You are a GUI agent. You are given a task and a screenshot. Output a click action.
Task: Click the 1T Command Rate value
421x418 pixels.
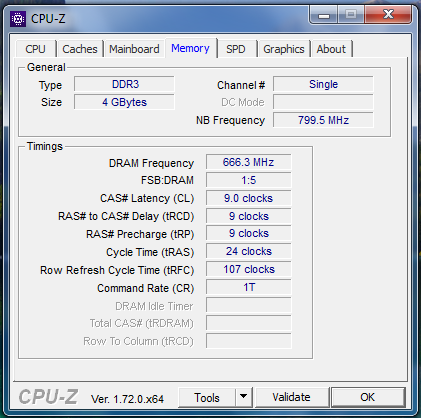click(x=249, y=287)
